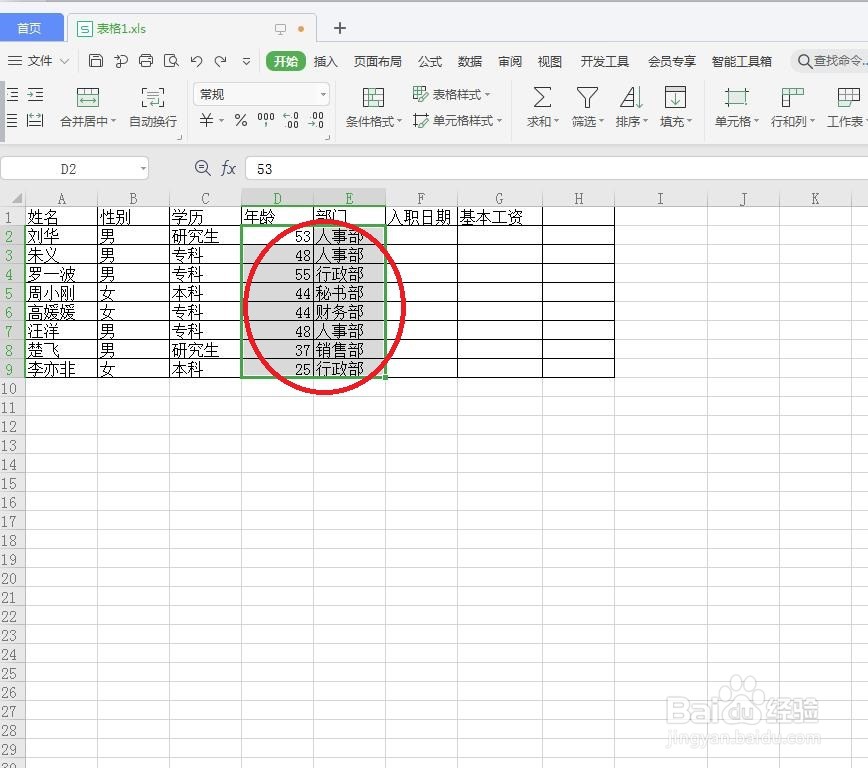The image size is (868, 768).
Task: Apply percent style format
Action: tap(241, 120)
